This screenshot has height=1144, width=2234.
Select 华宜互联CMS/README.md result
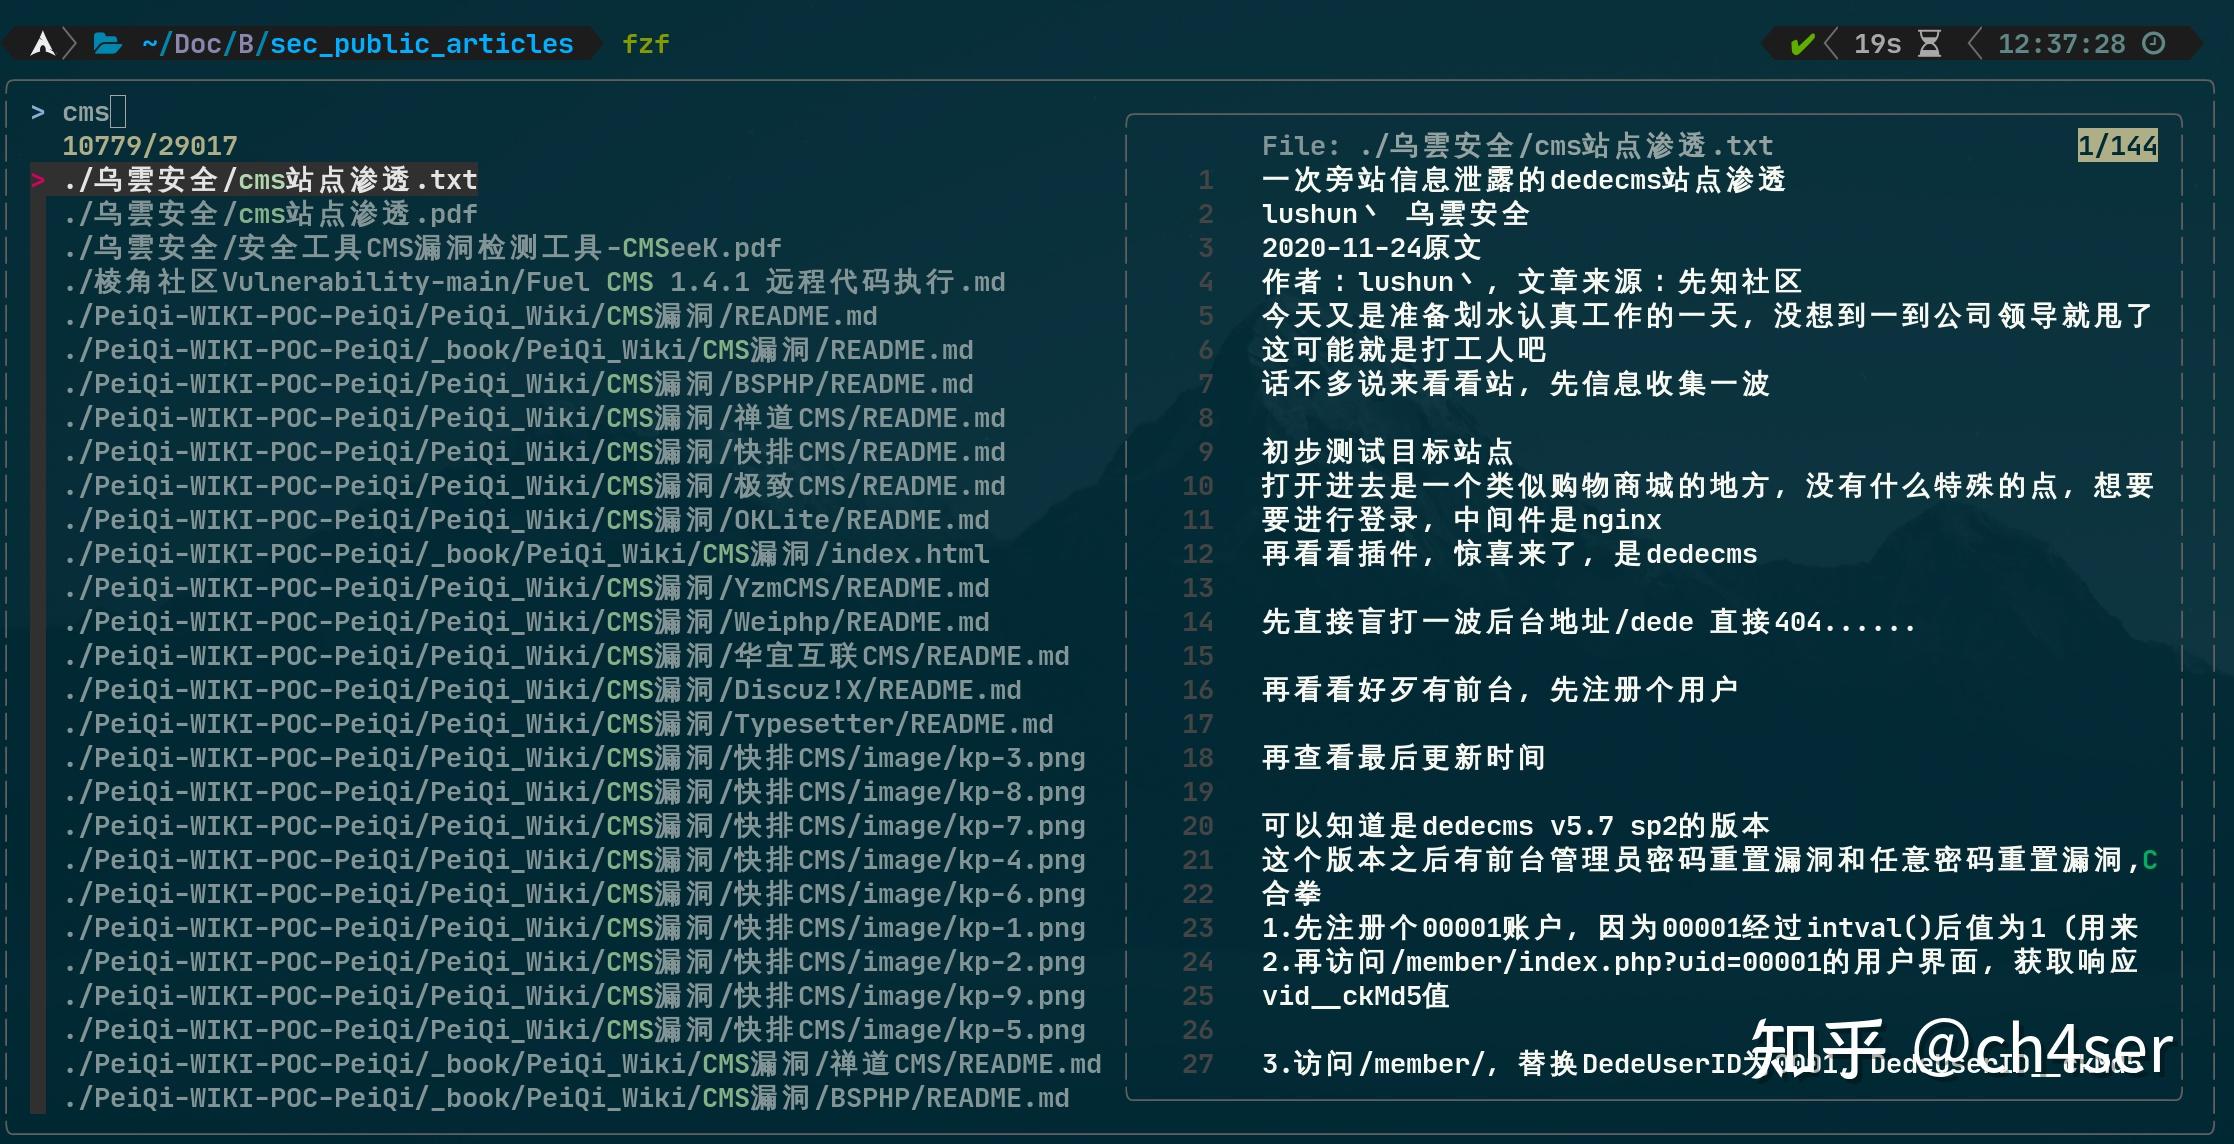click(566, 656)
